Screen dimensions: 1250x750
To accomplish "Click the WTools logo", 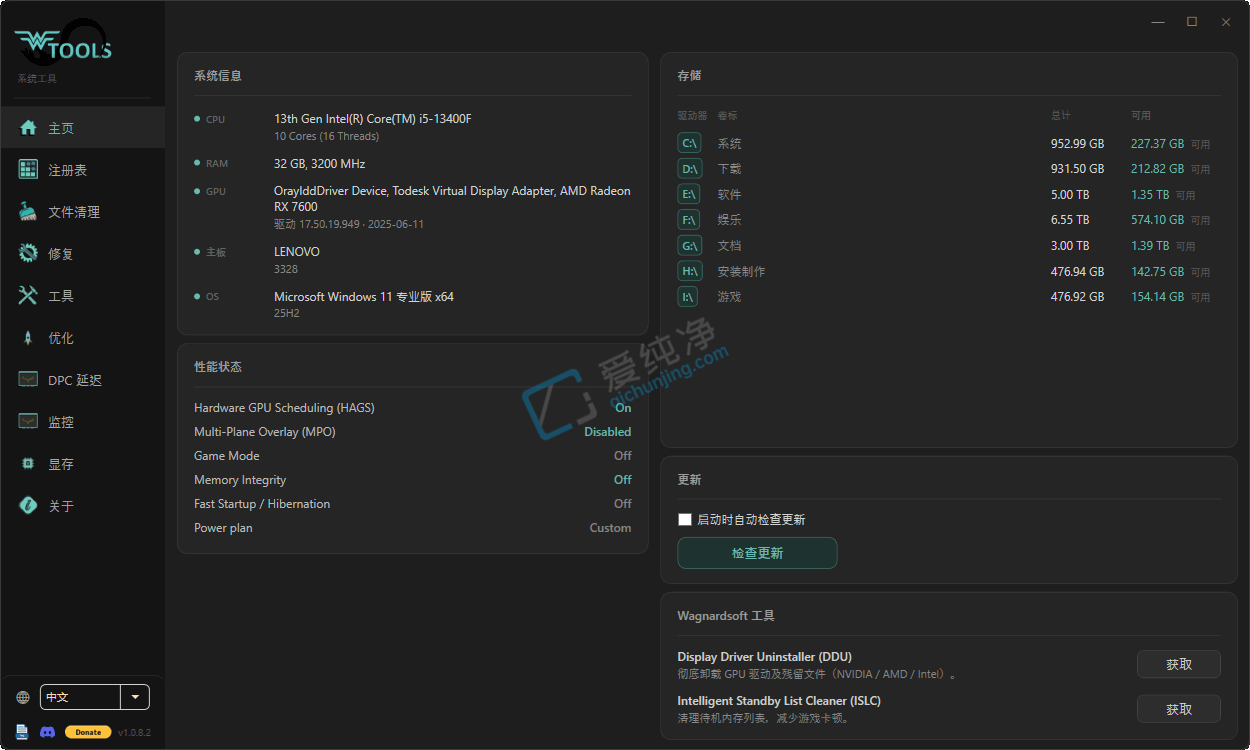I will coord(62,44).
